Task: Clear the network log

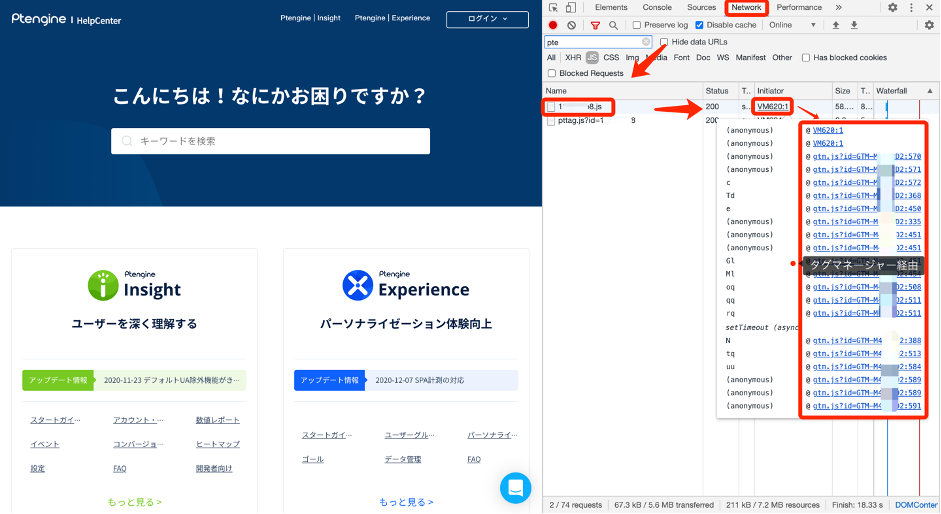Action: coord(571,25)
